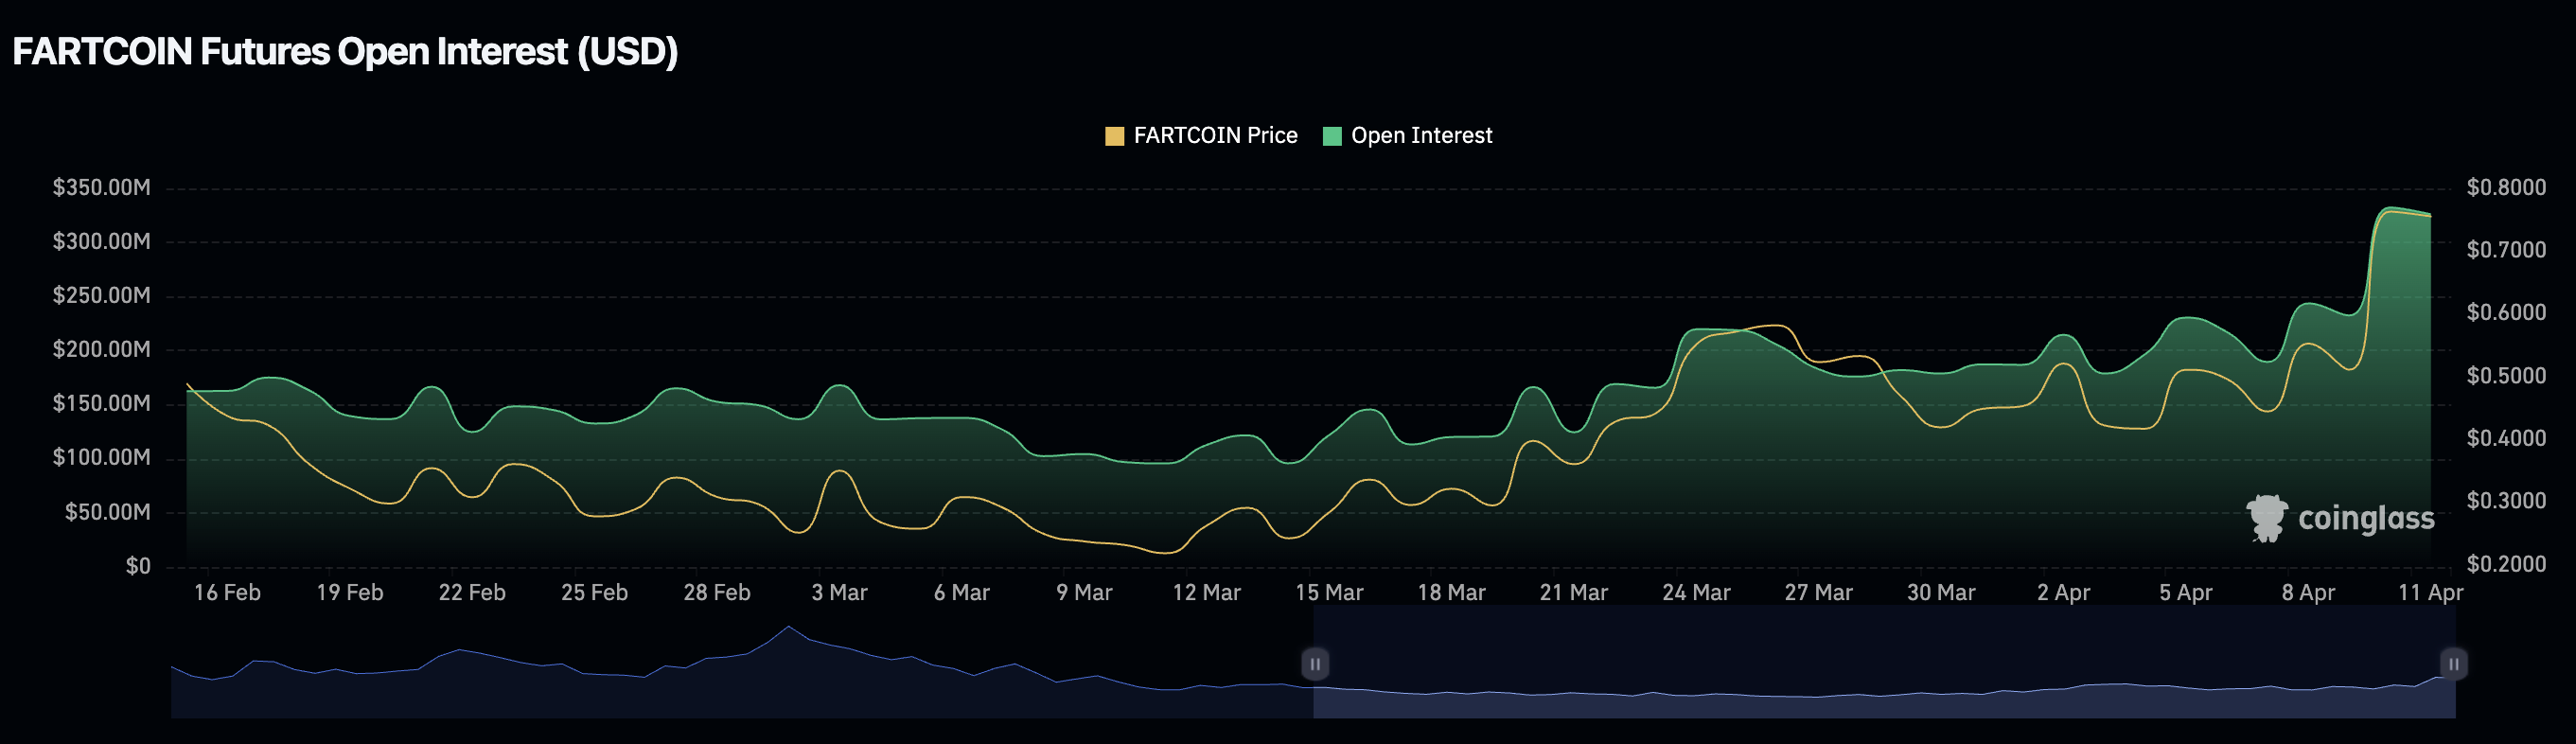Click the 8 Apr date label

(2308, 593)
